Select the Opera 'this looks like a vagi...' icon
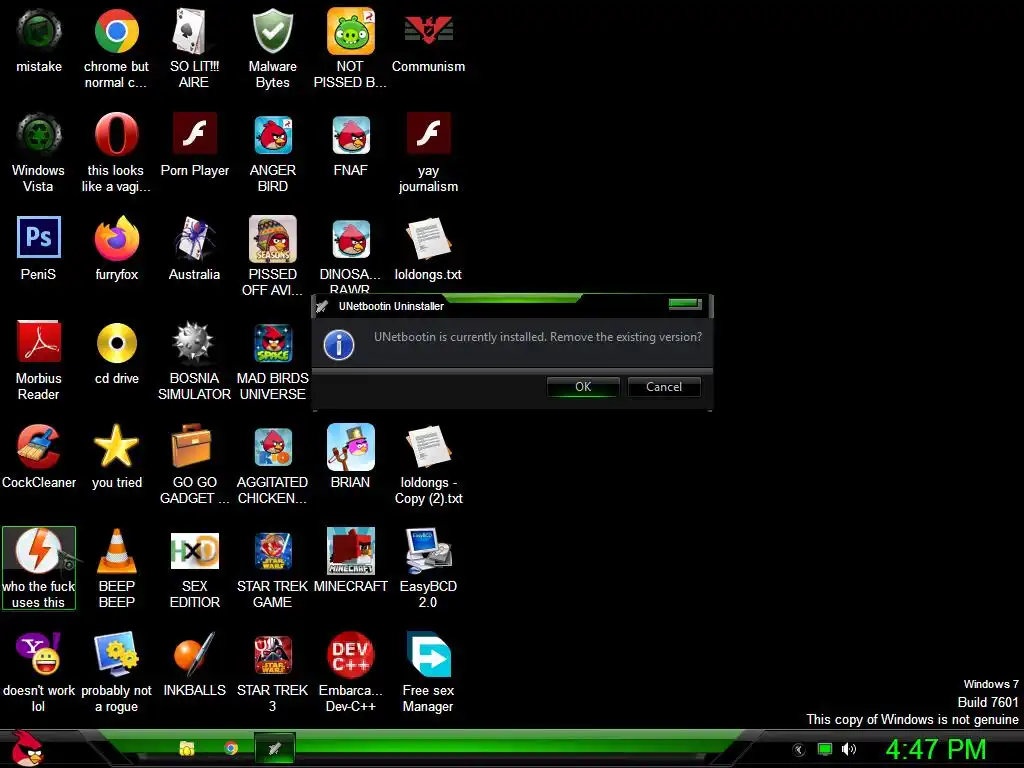 coord(116,135)
